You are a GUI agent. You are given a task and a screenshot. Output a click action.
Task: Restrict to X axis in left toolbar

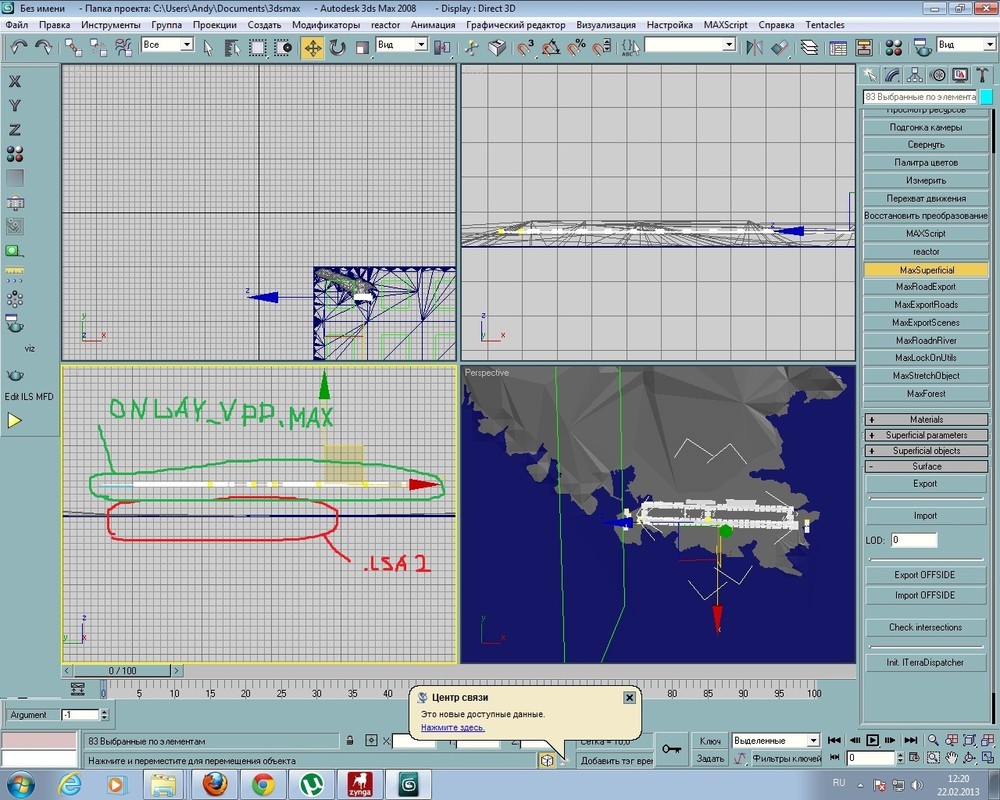click(x=15, y=82)
